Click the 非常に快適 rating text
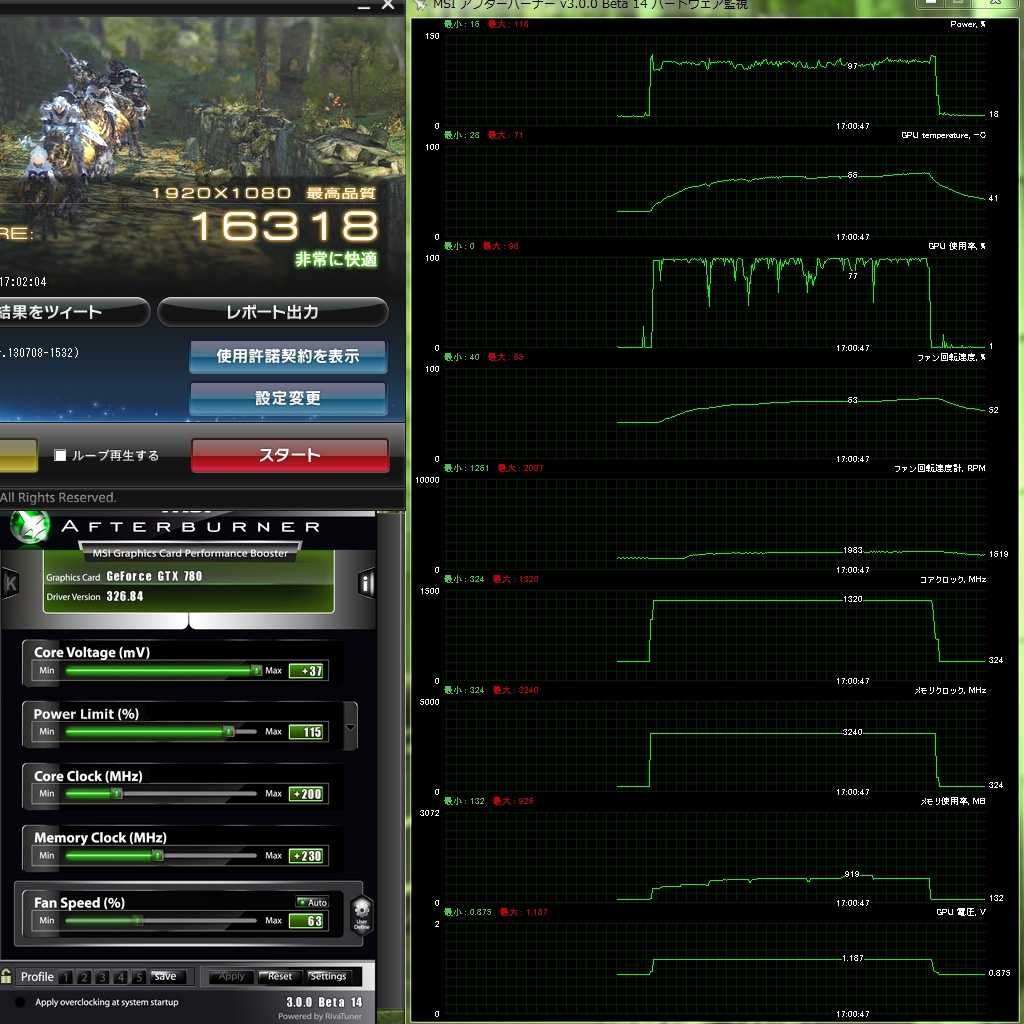Viewport: 1024px width, 1024px height. tap(336, 259)
